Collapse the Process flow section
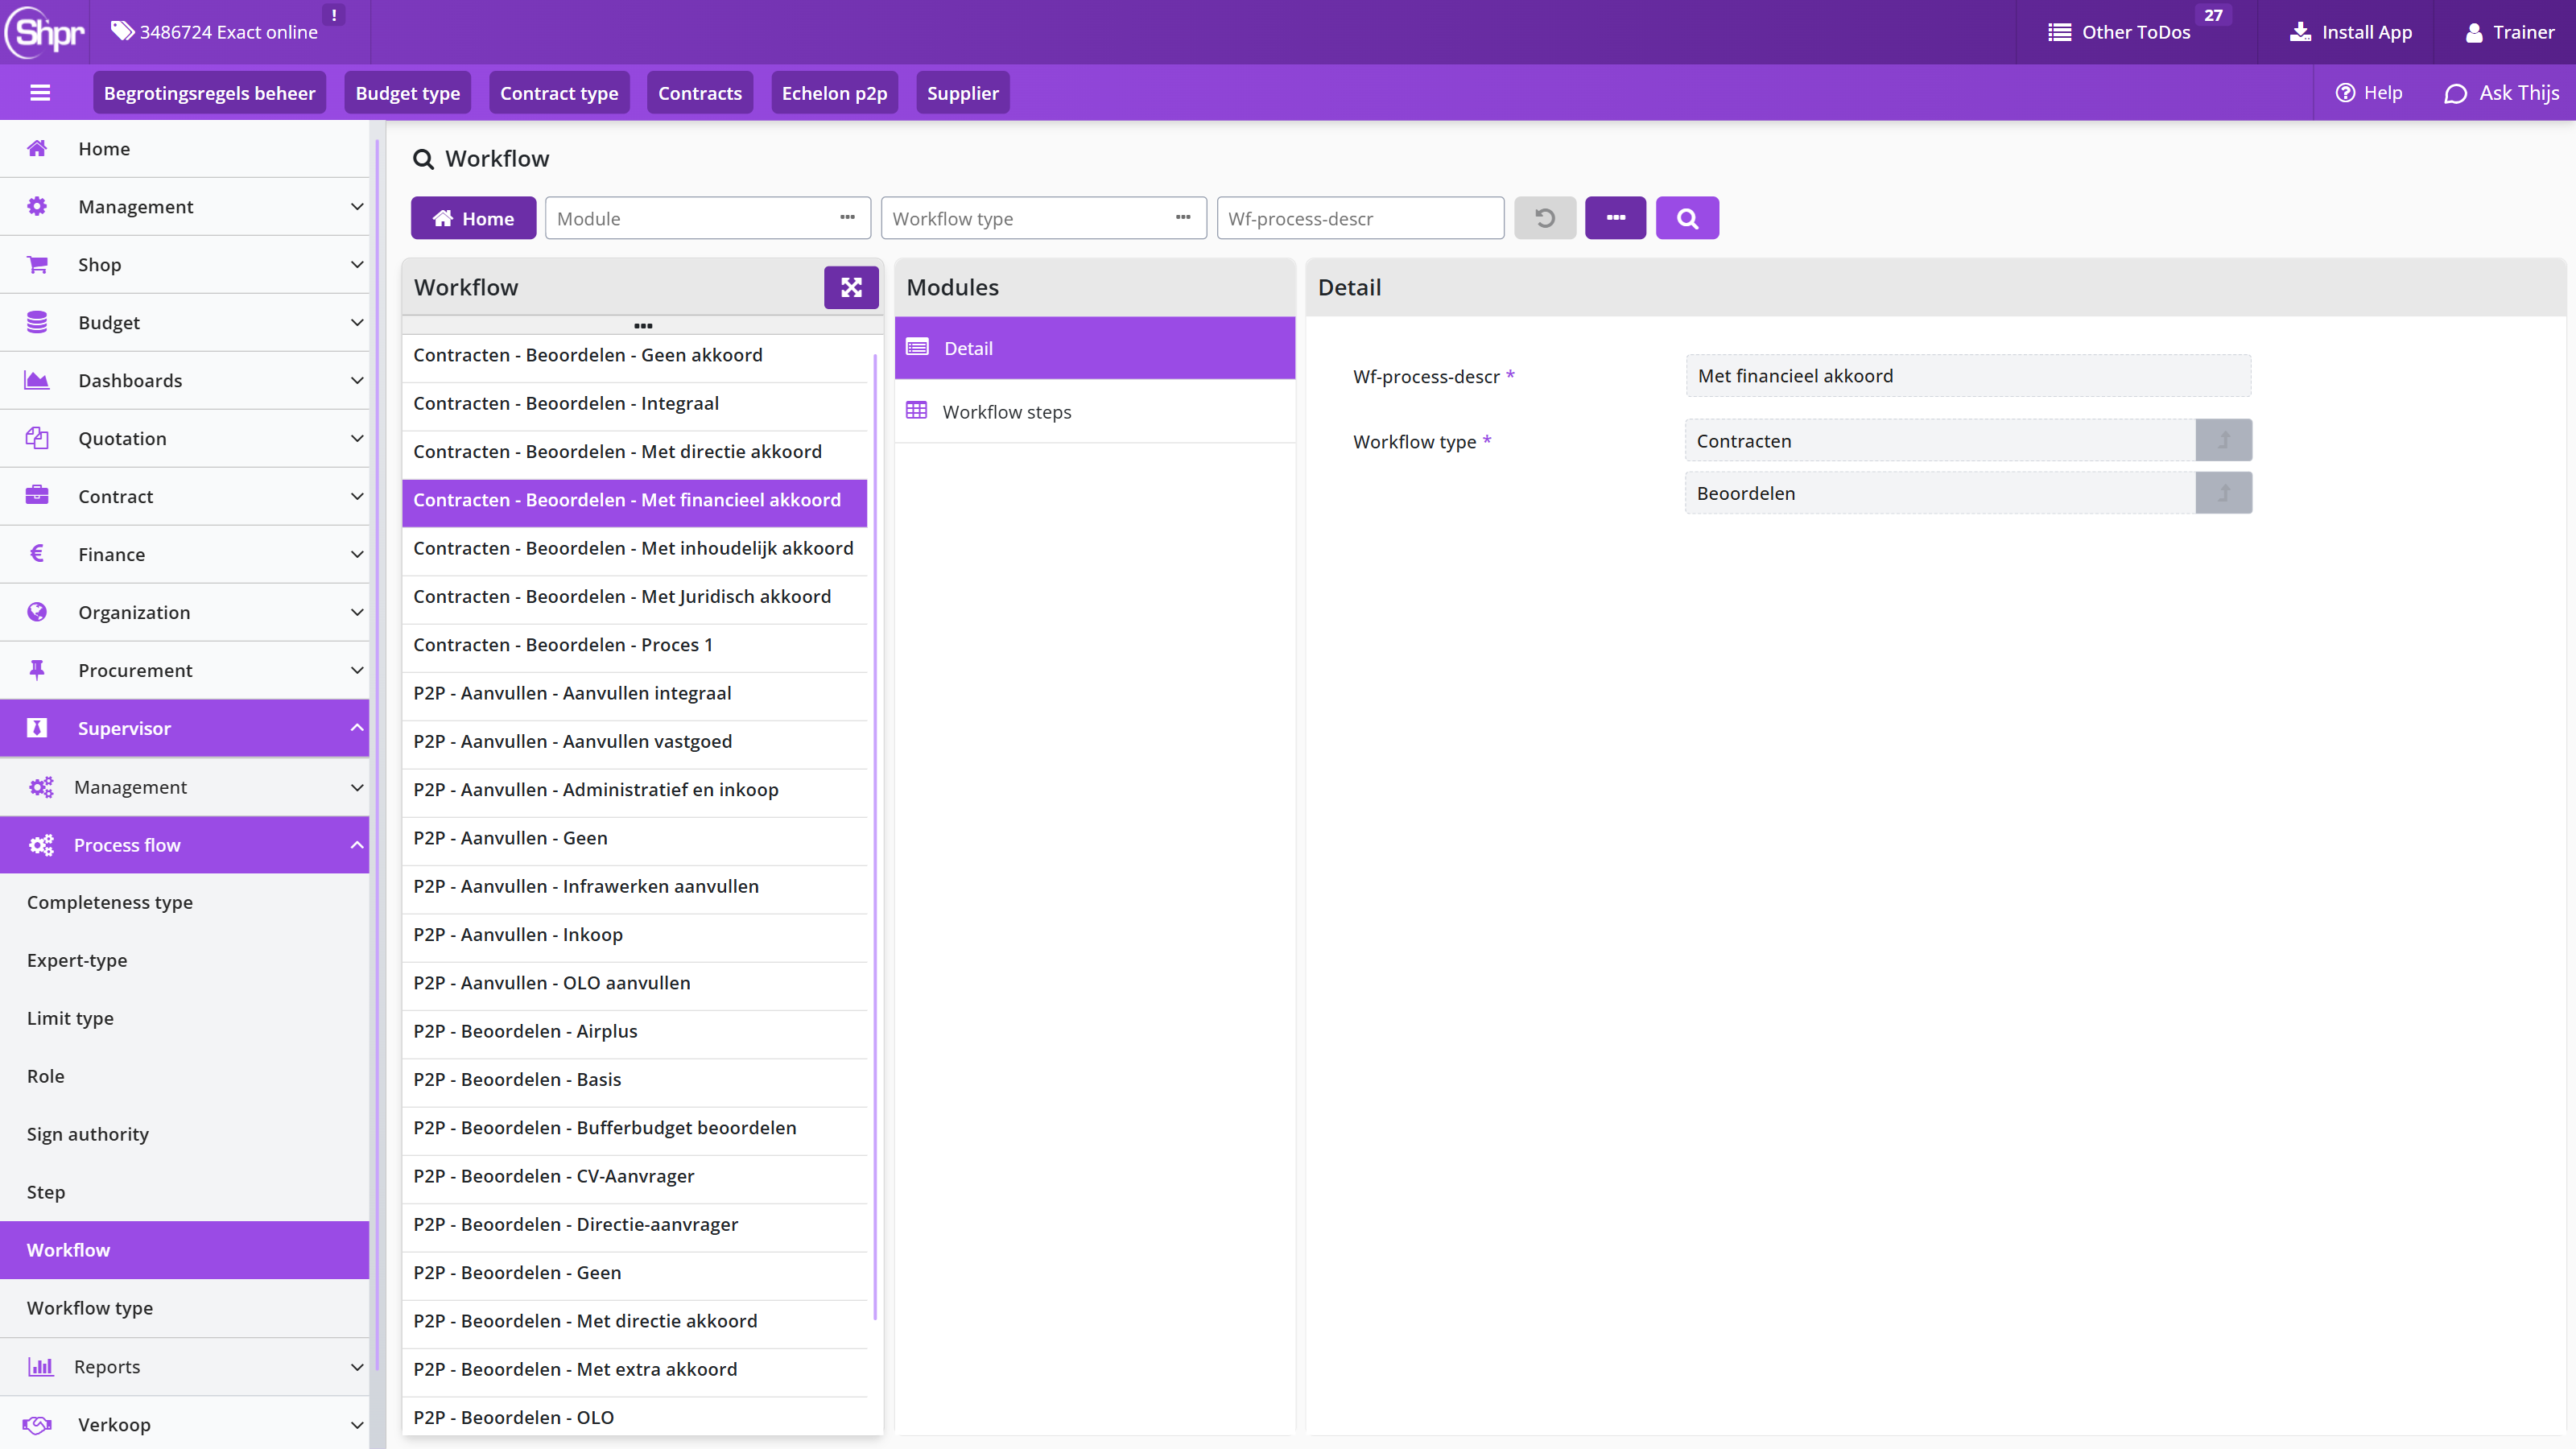The width and height of the screenshot is (2576, 1449). [185, 846]
